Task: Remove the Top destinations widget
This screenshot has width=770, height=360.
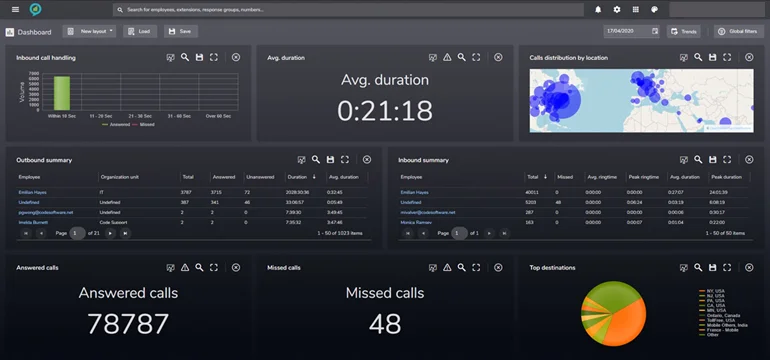Action: click(x=749, y=268)
